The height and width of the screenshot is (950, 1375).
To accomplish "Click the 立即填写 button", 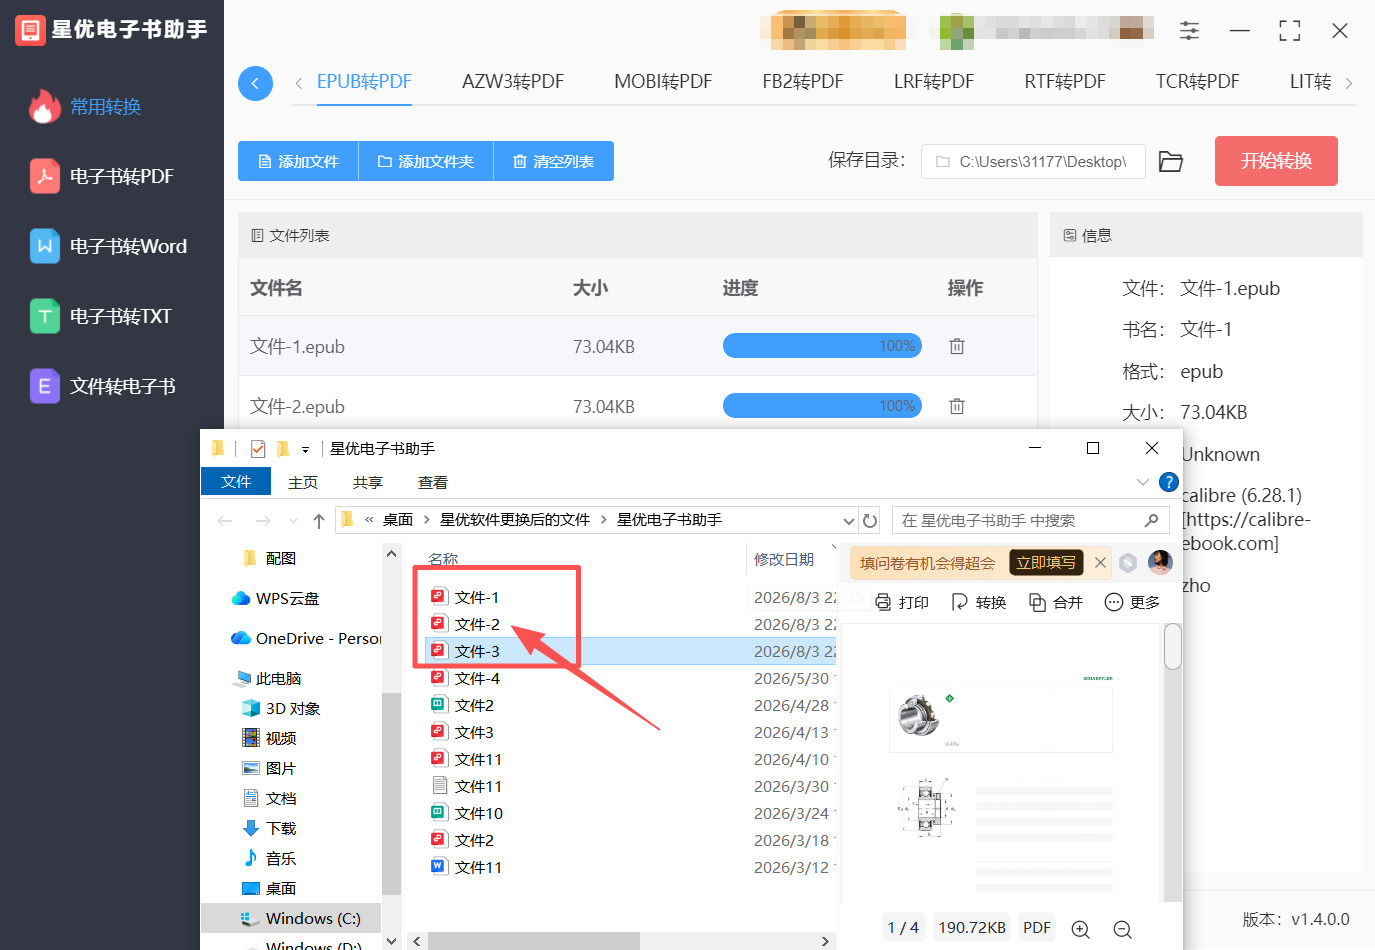I will [x=1046, y=563].
